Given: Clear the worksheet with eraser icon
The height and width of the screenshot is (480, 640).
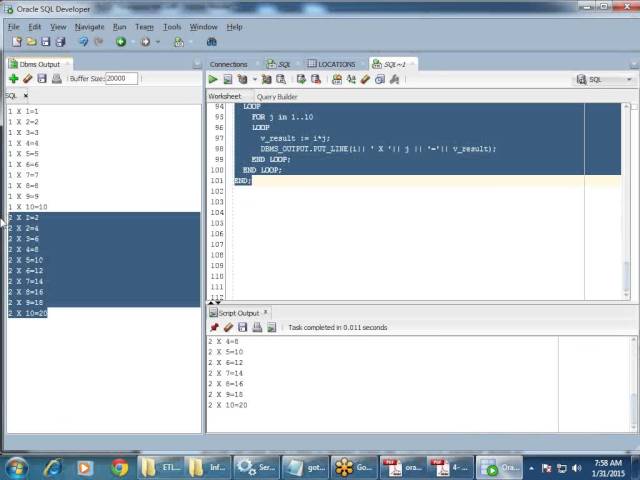Looking at the screenshot, I should (365, 80).
